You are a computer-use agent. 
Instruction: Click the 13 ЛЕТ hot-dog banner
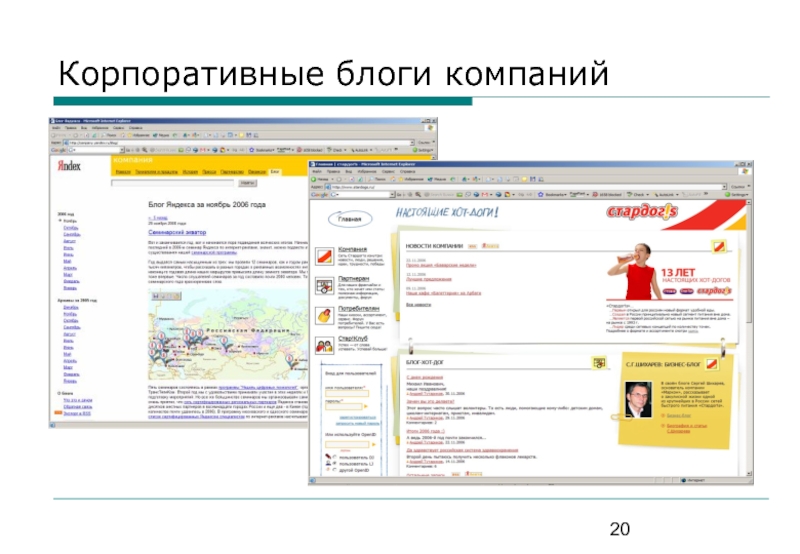[670, 272]
